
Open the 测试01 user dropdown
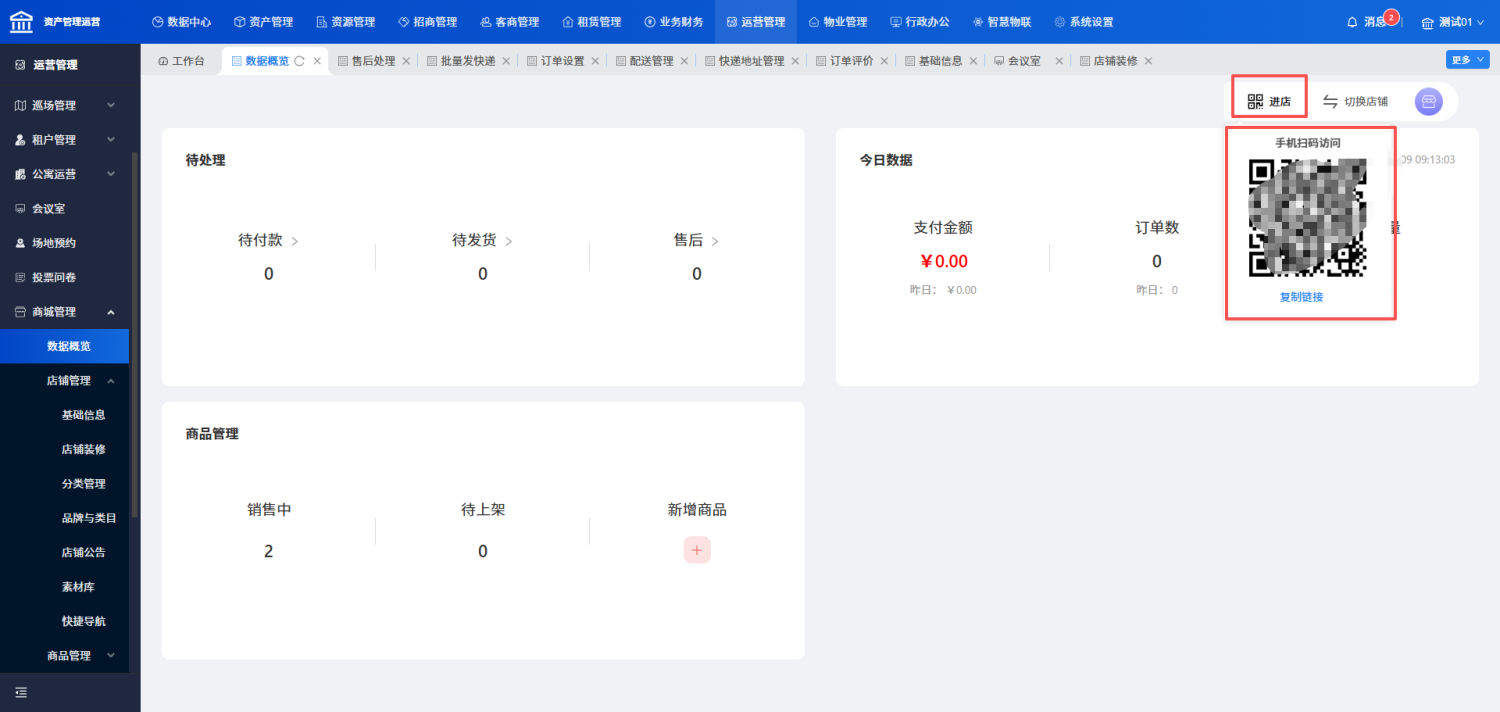click(x=1453, y=22)
